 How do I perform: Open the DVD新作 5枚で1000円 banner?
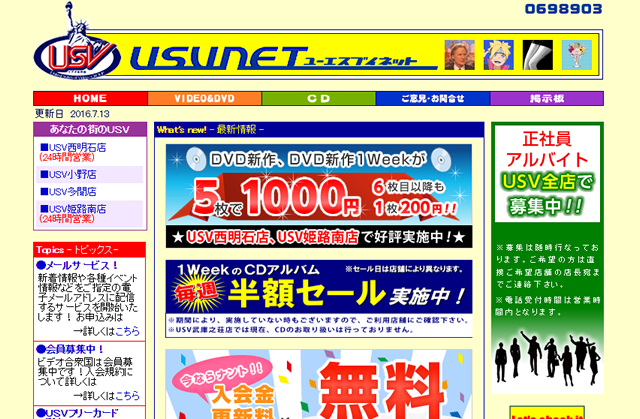(319, 196)
